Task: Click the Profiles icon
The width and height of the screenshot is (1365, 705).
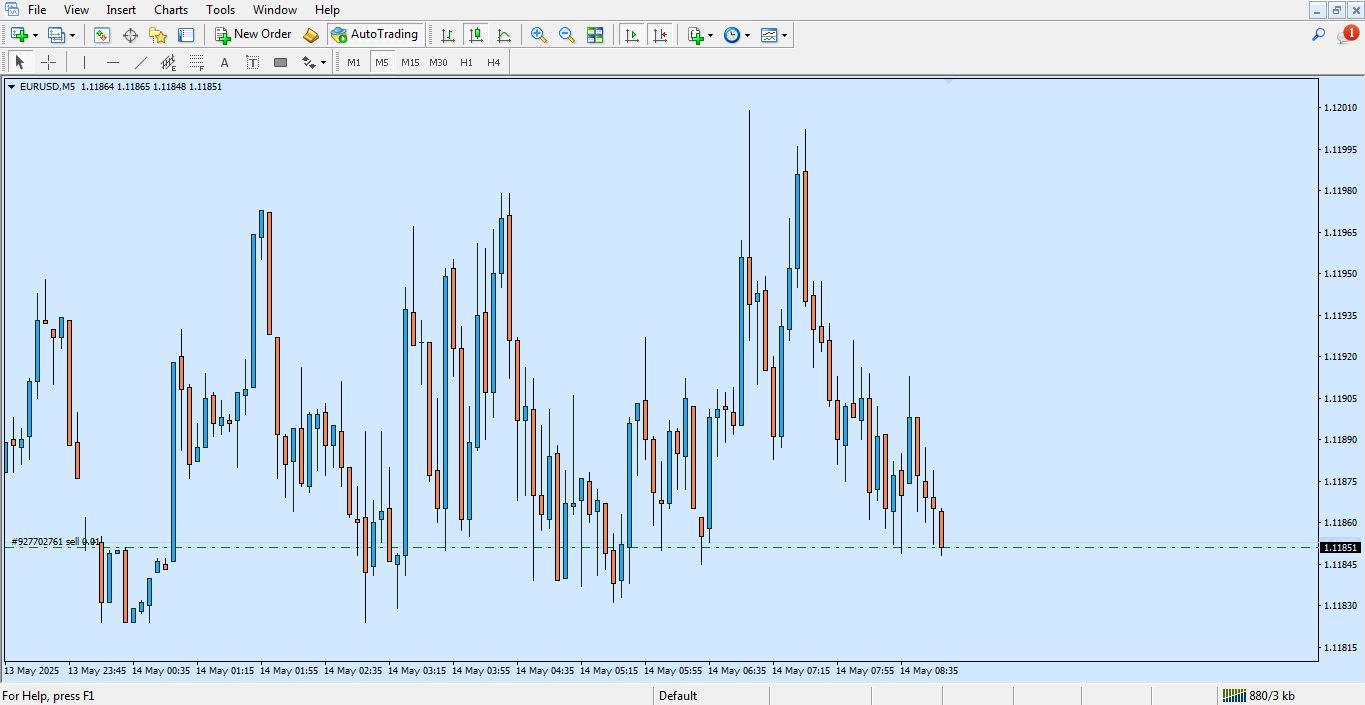Action: click(57, 35)
